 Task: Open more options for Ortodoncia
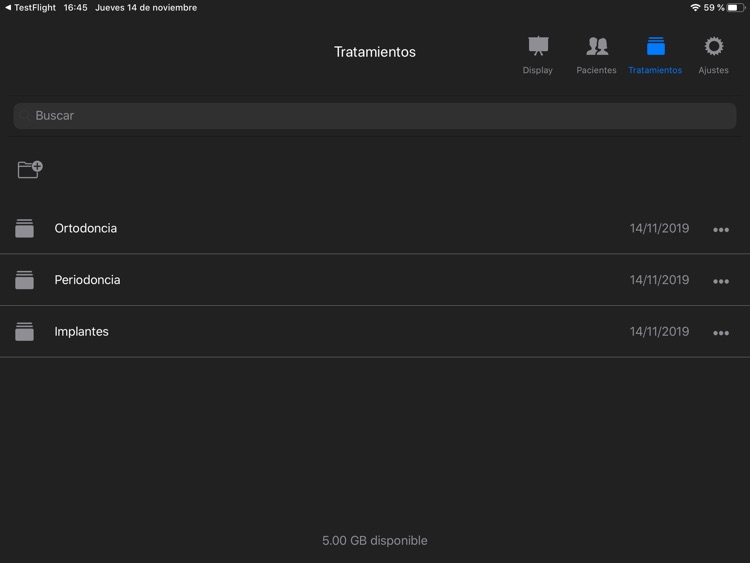[x=721, y=230]
